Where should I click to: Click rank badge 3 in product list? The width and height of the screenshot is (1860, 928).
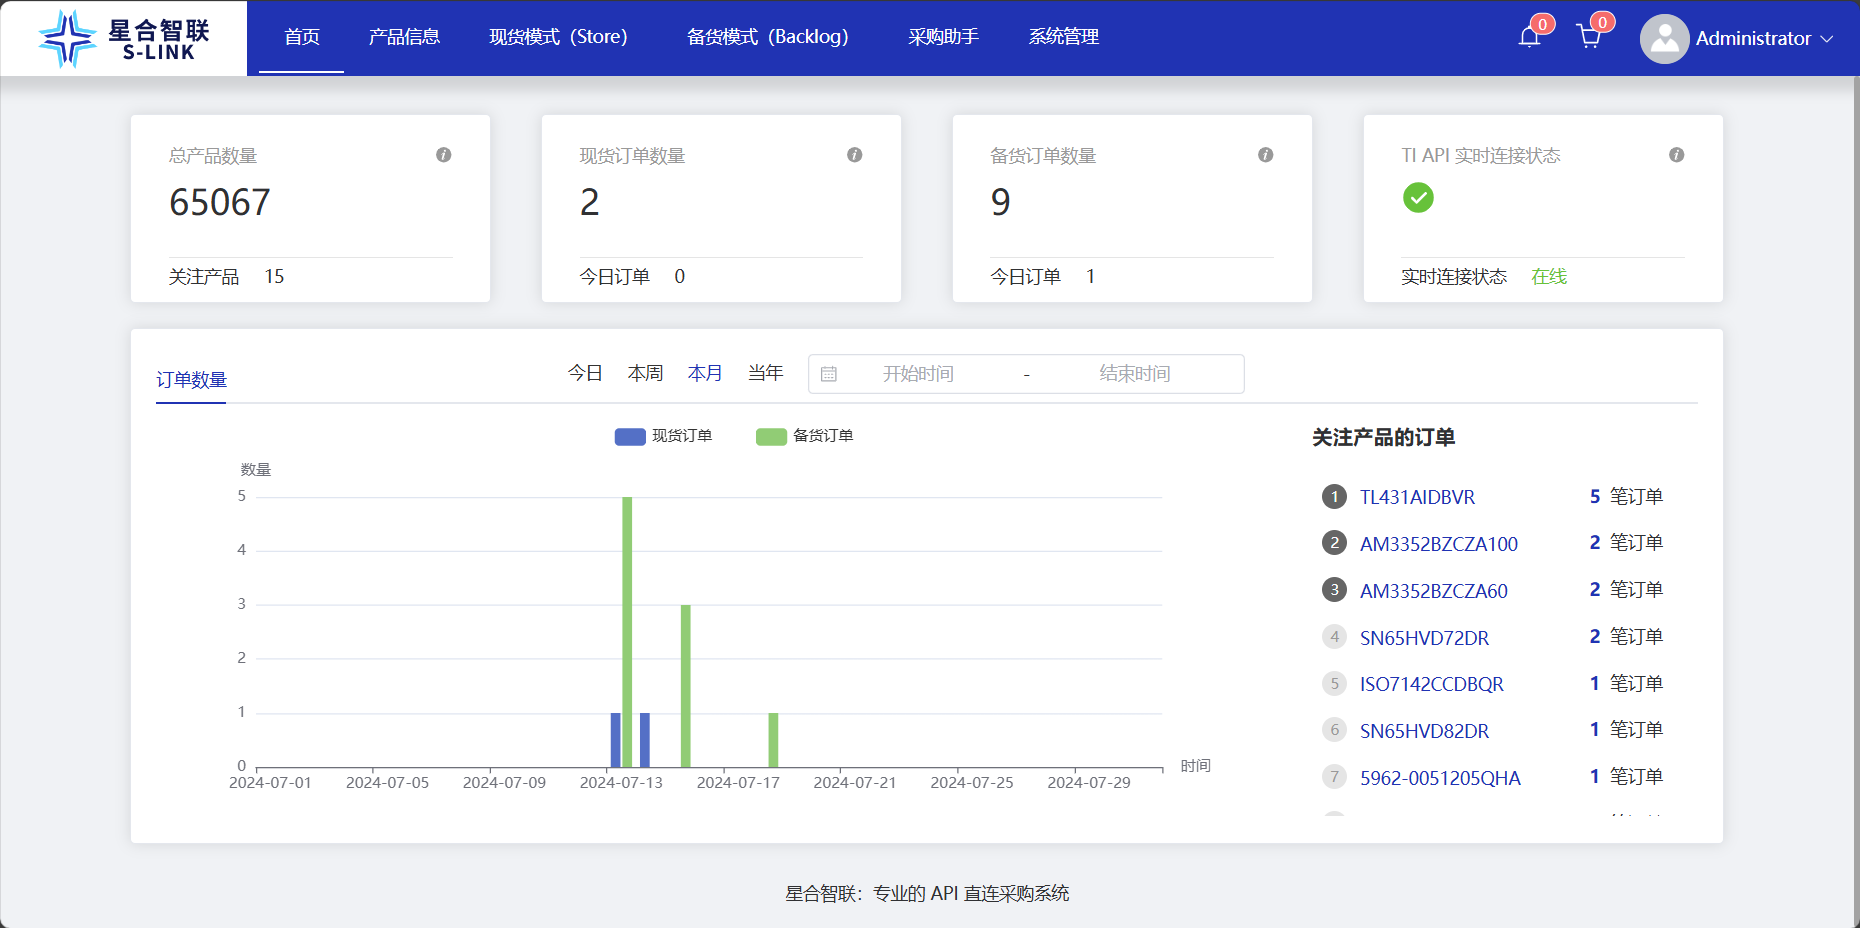[x=1334, y=590]
